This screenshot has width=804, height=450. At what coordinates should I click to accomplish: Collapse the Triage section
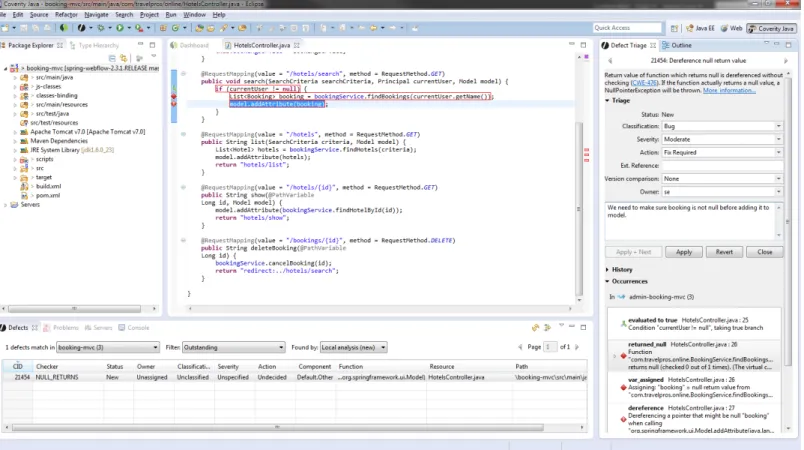click(x=608, y=100)
